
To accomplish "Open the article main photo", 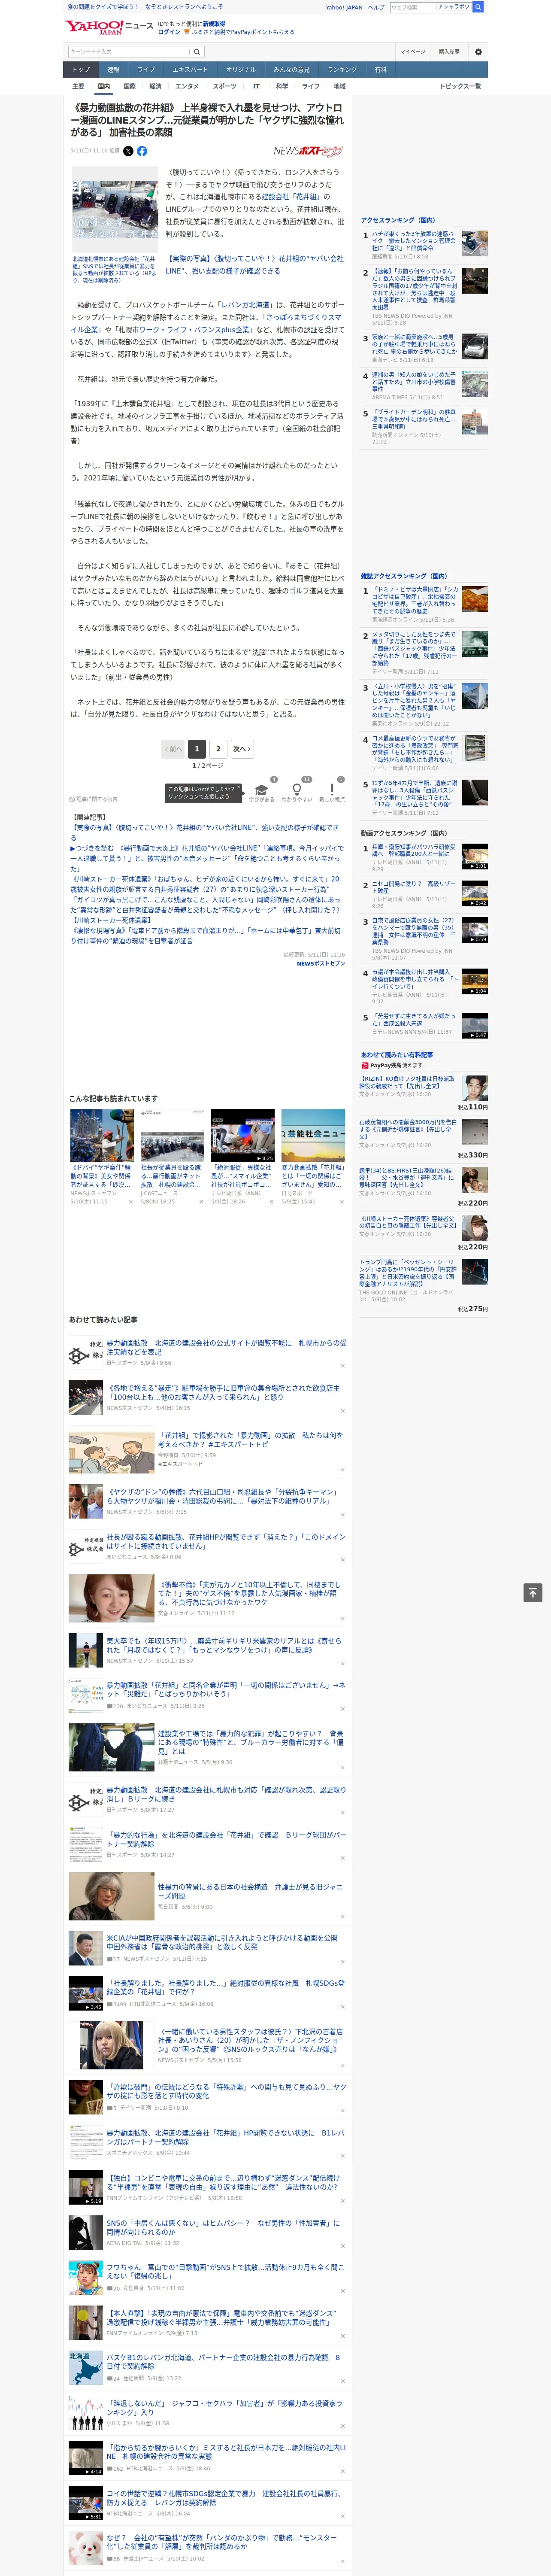I will tap(115, 209).
